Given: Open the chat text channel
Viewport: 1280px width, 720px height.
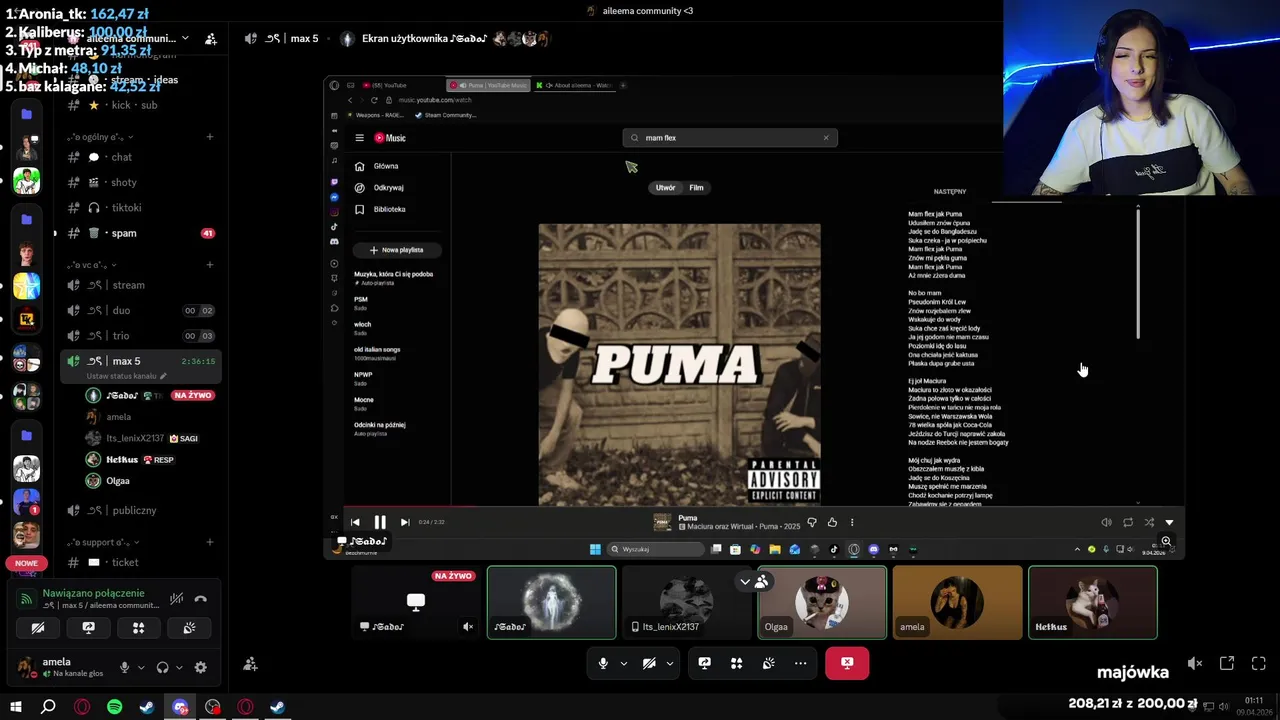Looking at the screenshot, I should coord(141,157).
